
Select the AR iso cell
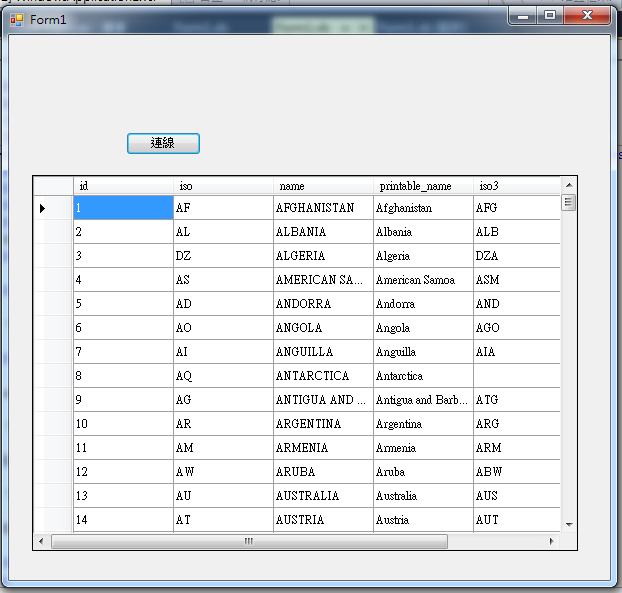tap(223, 424)
